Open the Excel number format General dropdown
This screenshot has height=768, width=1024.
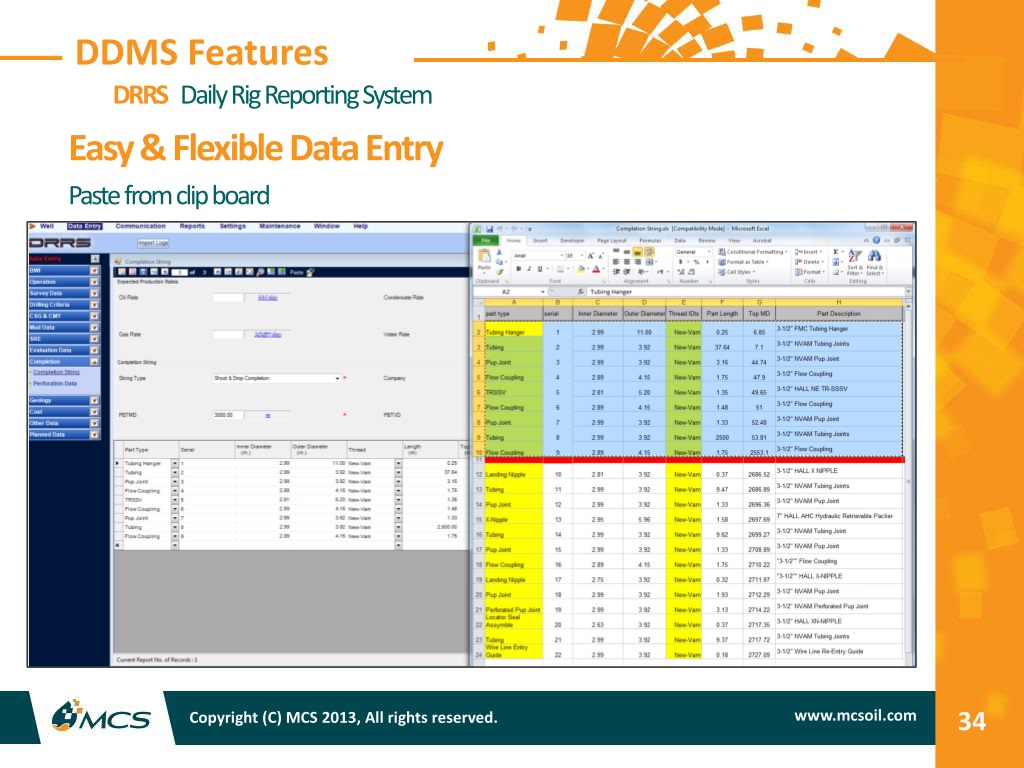point(709,252)
